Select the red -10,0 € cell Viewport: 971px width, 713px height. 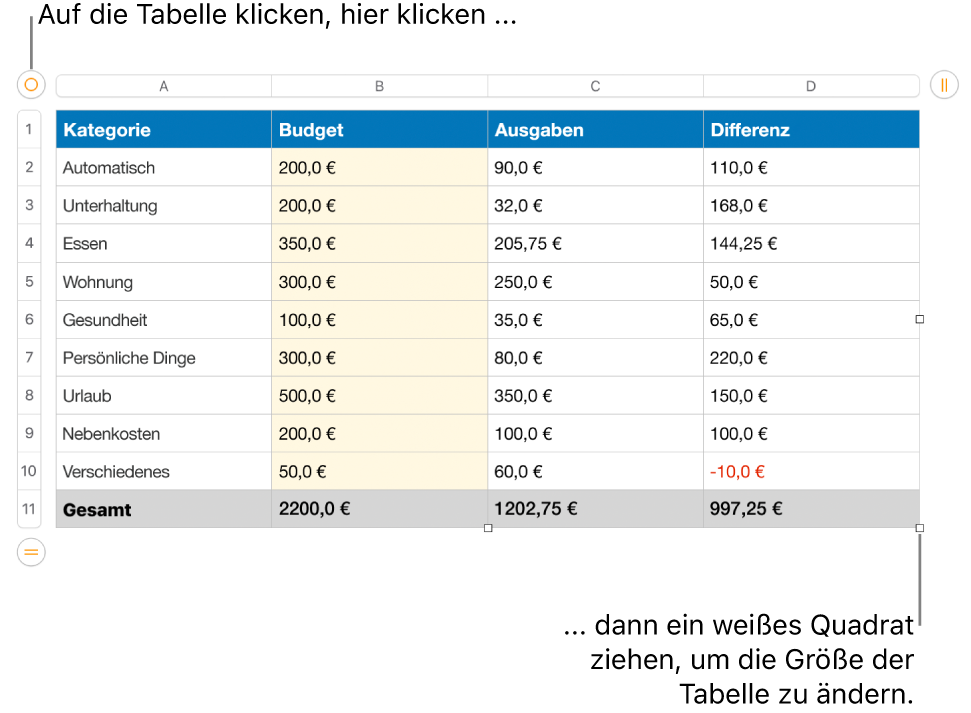pyautogui.click(x=811, y=471)
